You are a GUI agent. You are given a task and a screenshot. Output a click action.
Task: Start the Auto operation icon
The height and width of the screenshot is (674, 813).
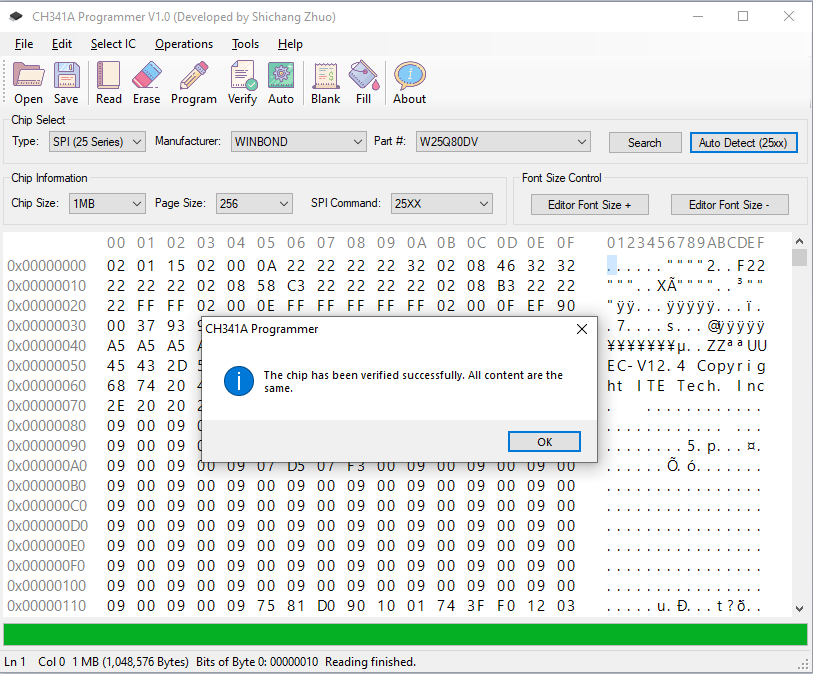[281, 83]
